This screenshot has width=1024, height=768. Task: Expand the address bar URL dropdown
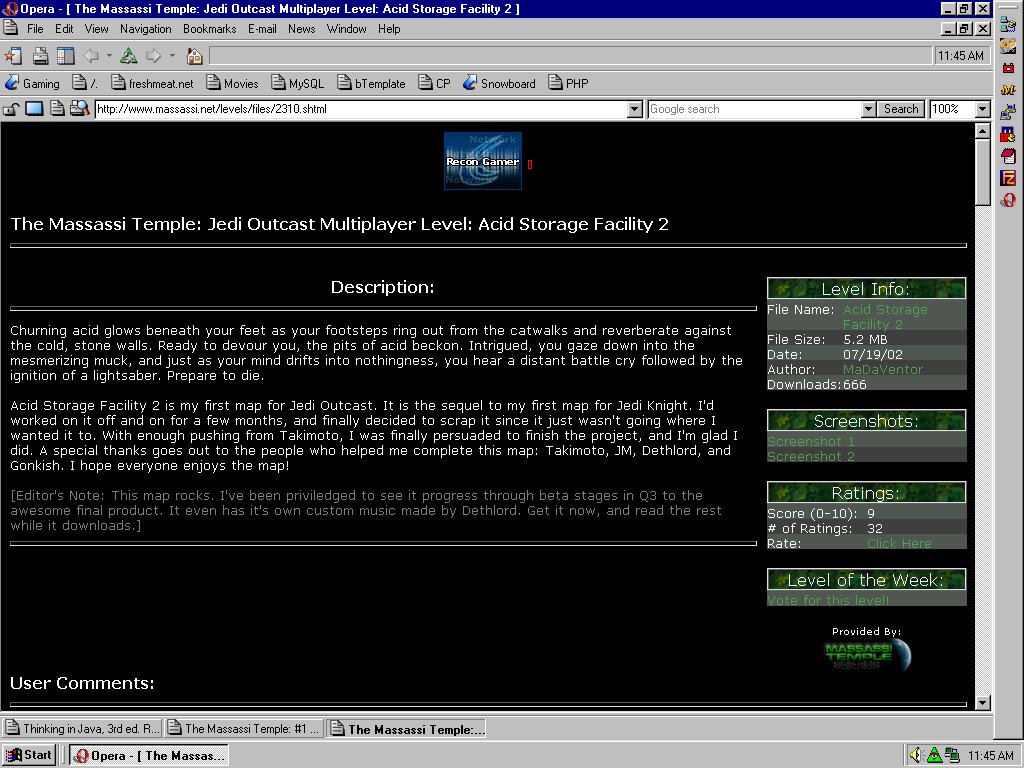click(635, 109)
